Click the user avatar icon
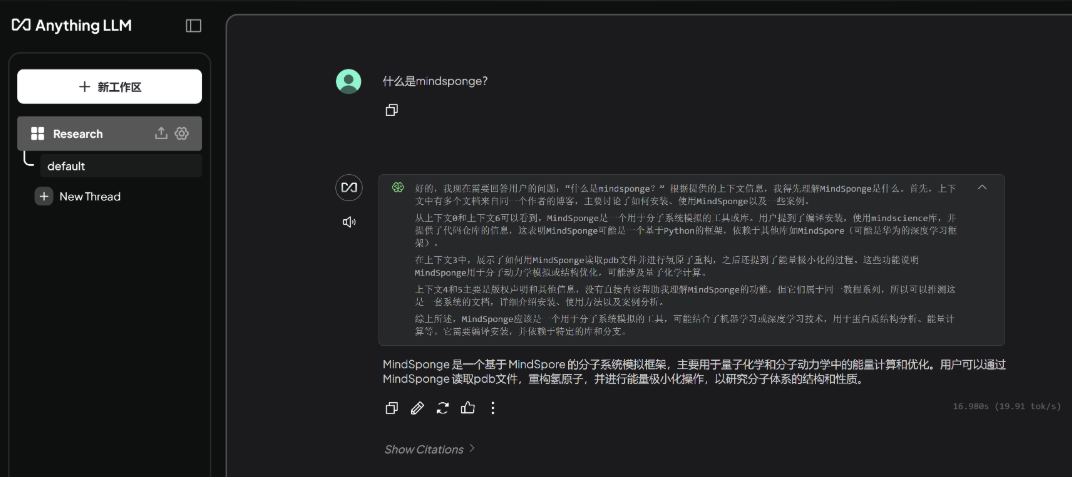The image size is (1072, 477). coord(349,81)
